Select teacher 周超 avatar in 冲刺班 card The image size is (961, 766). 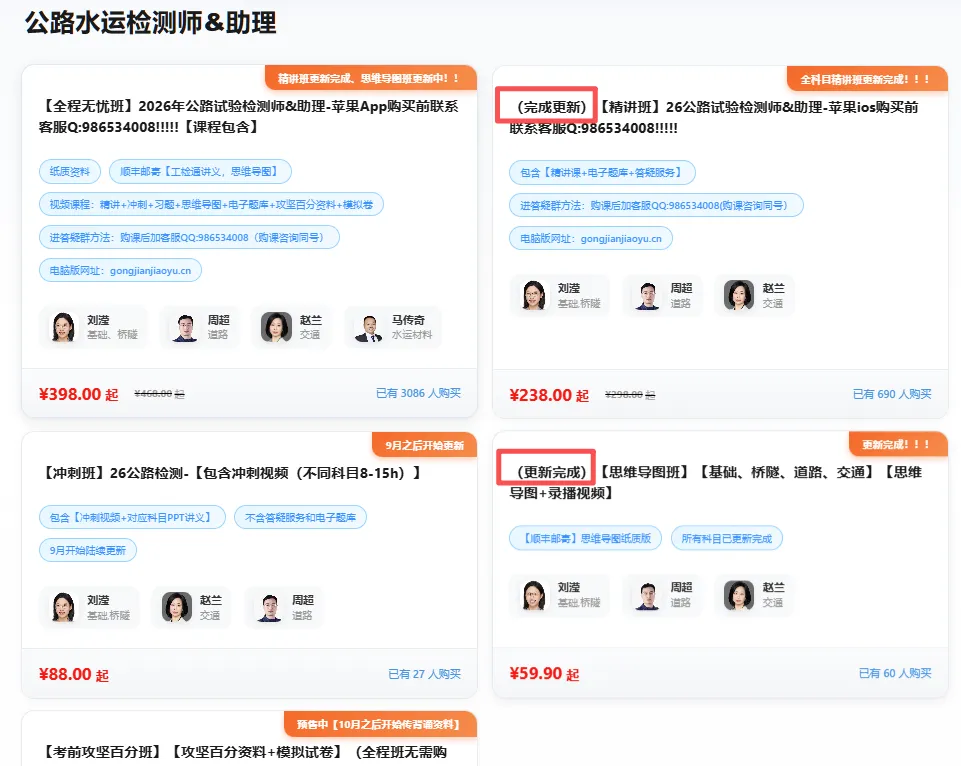coord(268,607)
